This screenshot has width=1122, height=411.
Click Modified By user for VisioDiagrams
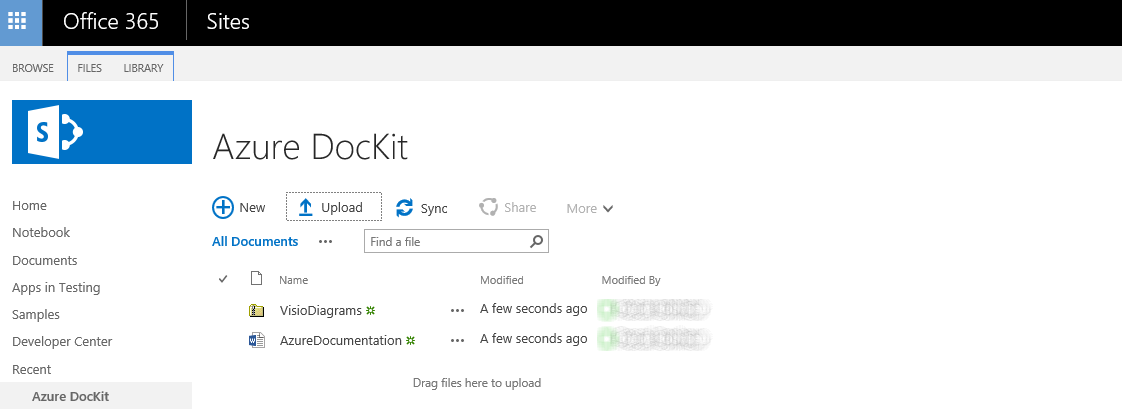[655, 309]
